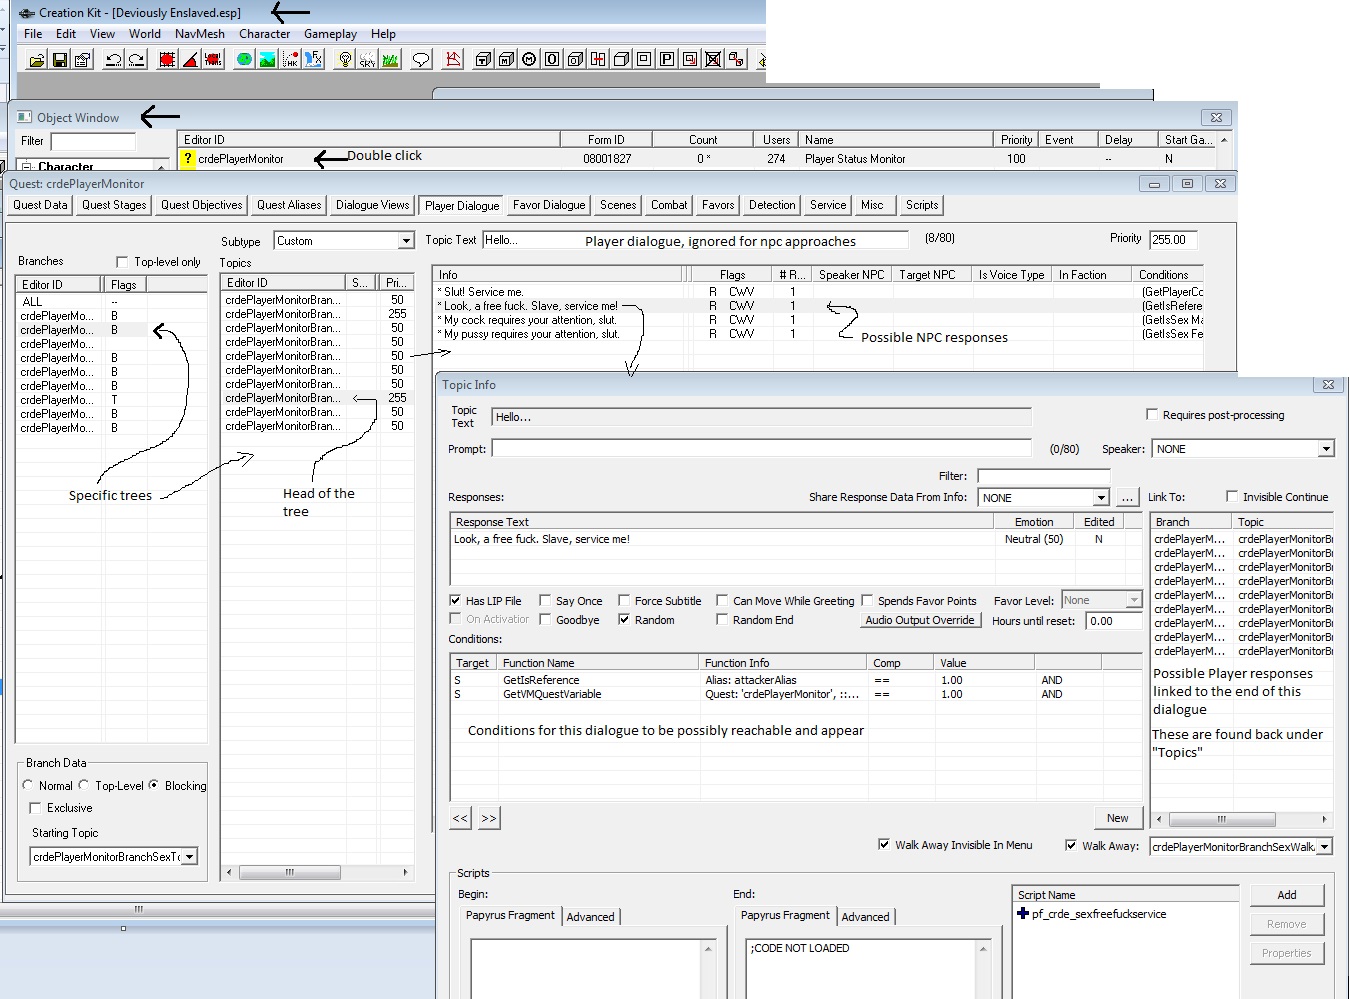
Task: Click the circled M toolbar icon
Action: coord(529,60)
